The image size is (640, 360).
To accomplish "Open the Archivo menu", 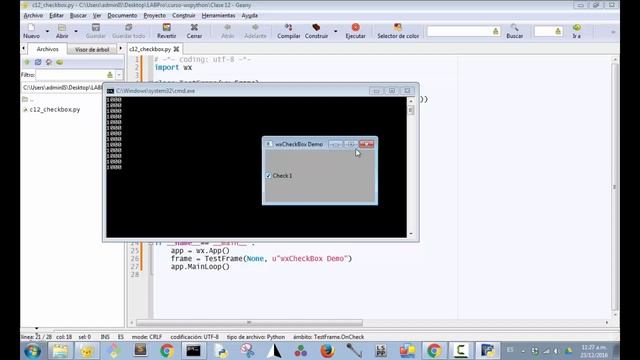I will coord(33,16).
